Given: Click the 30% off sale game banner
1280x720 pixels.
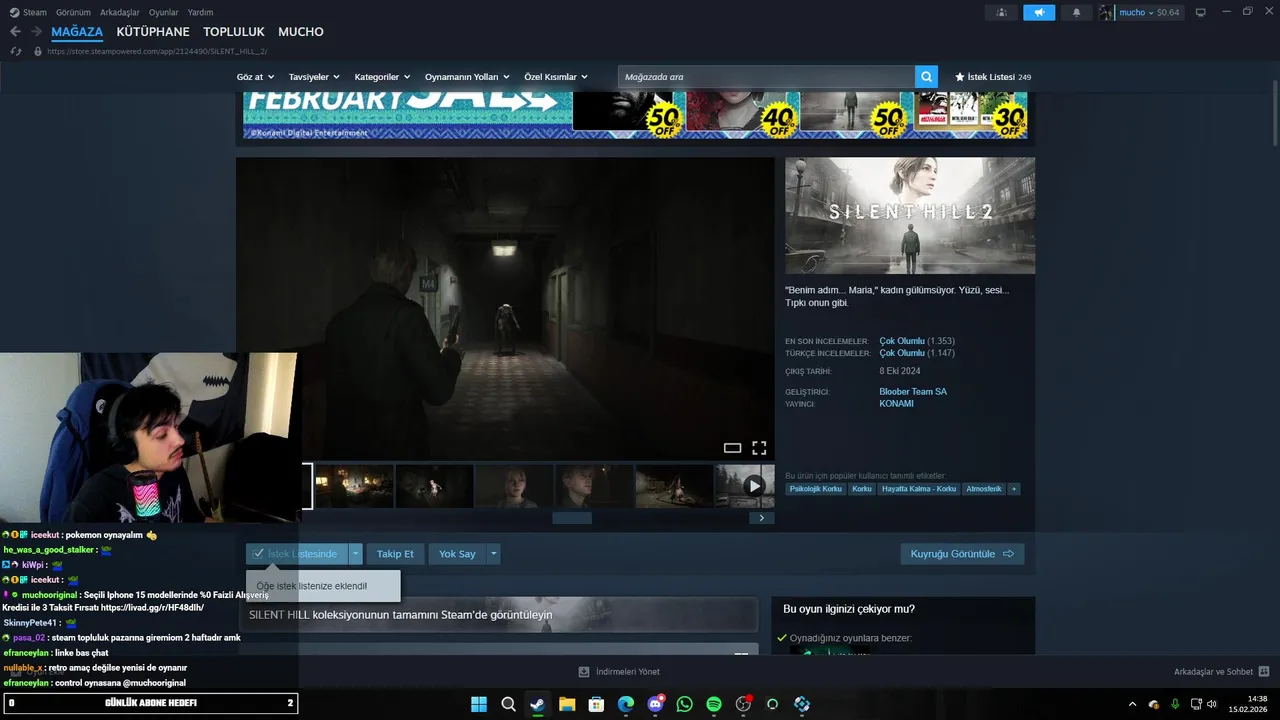Looking at the screenshot, I should (971, 113).
